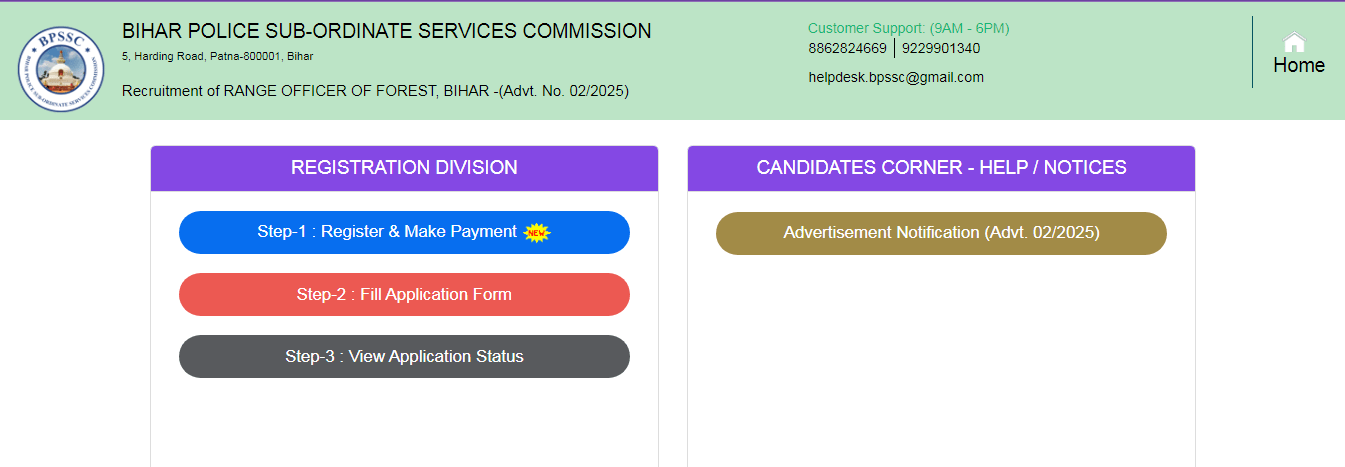1345x467 pixels.
Task: Click the helpdesk.bpssc@gmail.com email address
Action: [x=896, y=77]
